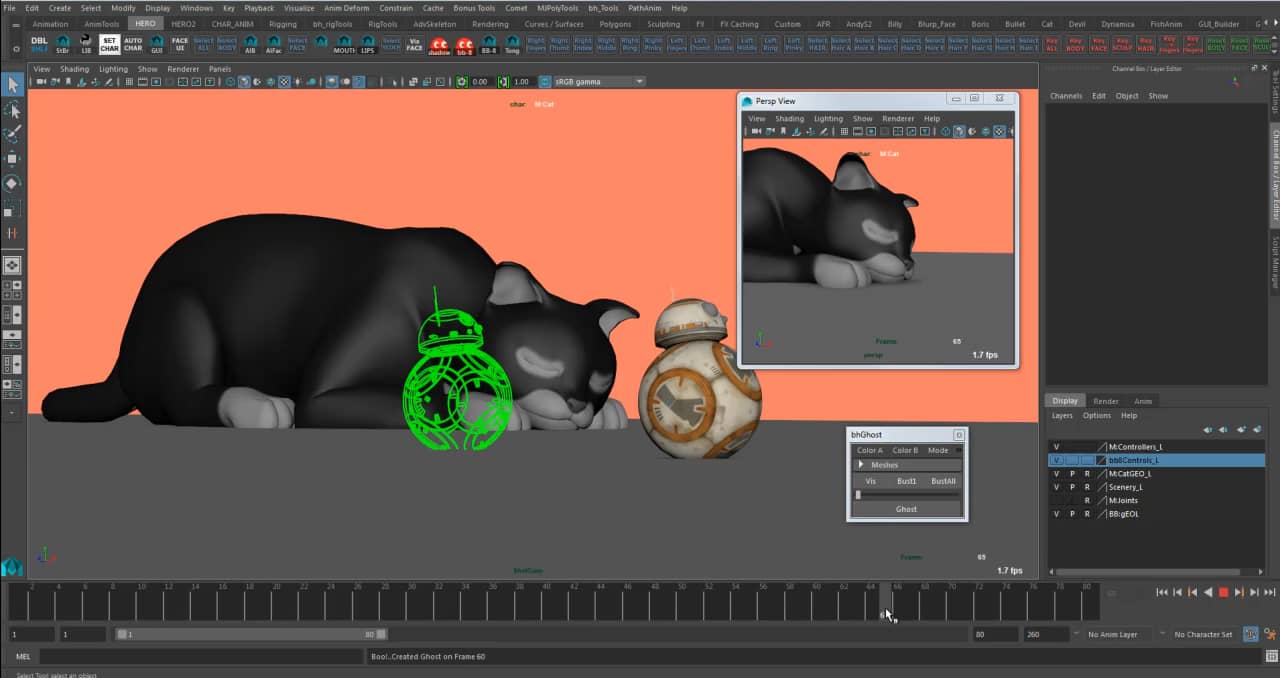Screen dimensions: 1280x678
Task: Expand the Meshes section in bhGhost
Action: (x=861, y=465)
